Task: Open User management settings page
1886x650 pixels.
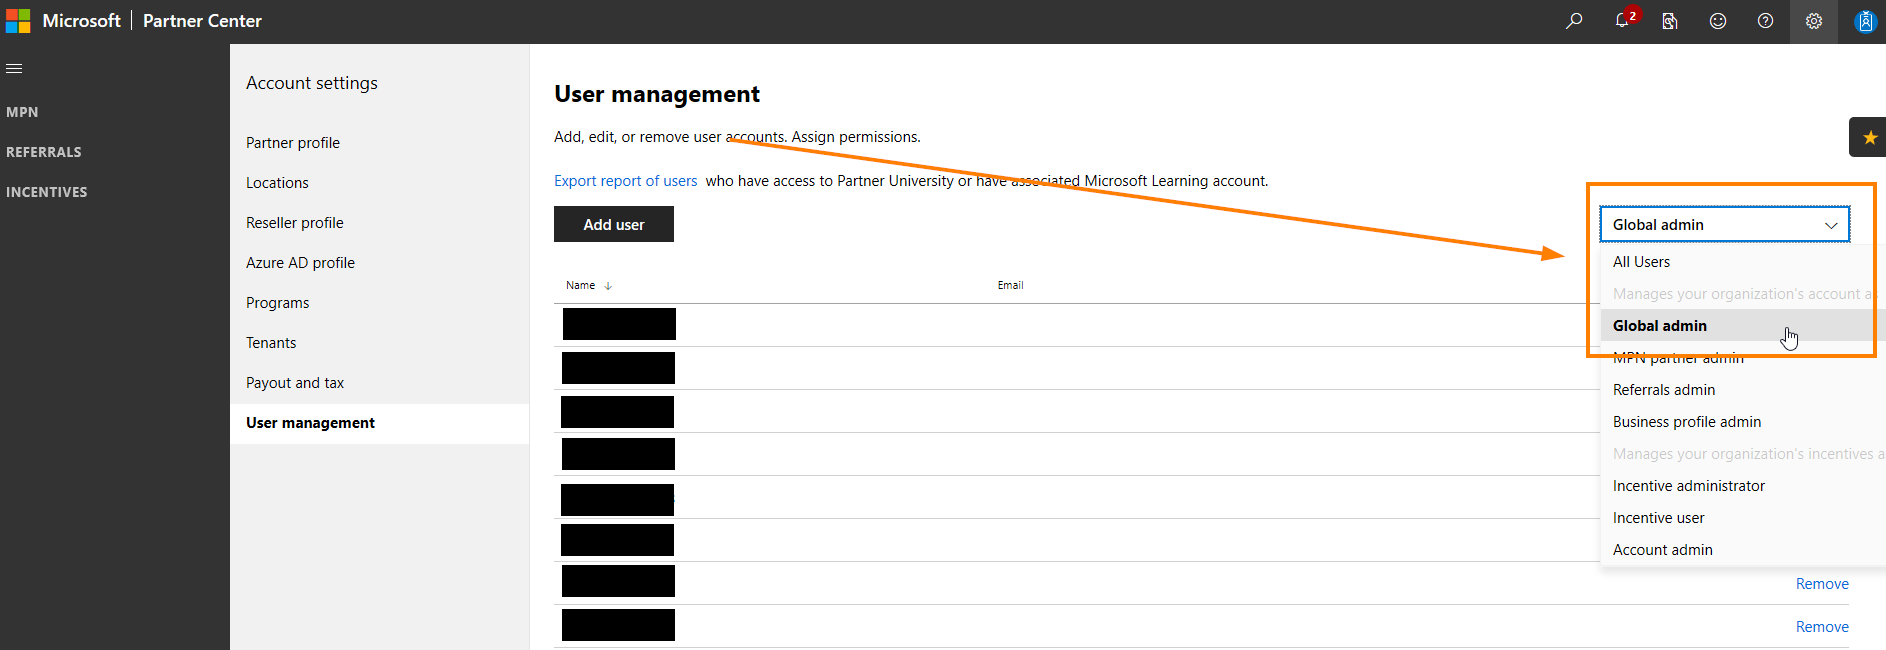Action: [x=310, y=423]
